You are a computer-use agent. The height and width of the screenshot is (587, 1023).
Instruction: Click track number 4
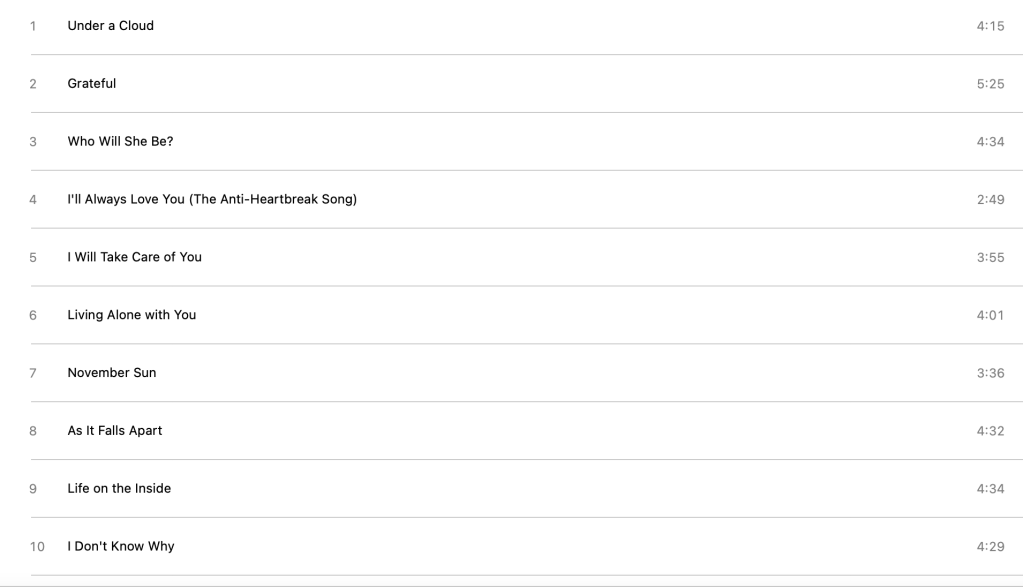click(x=33, y=200)
